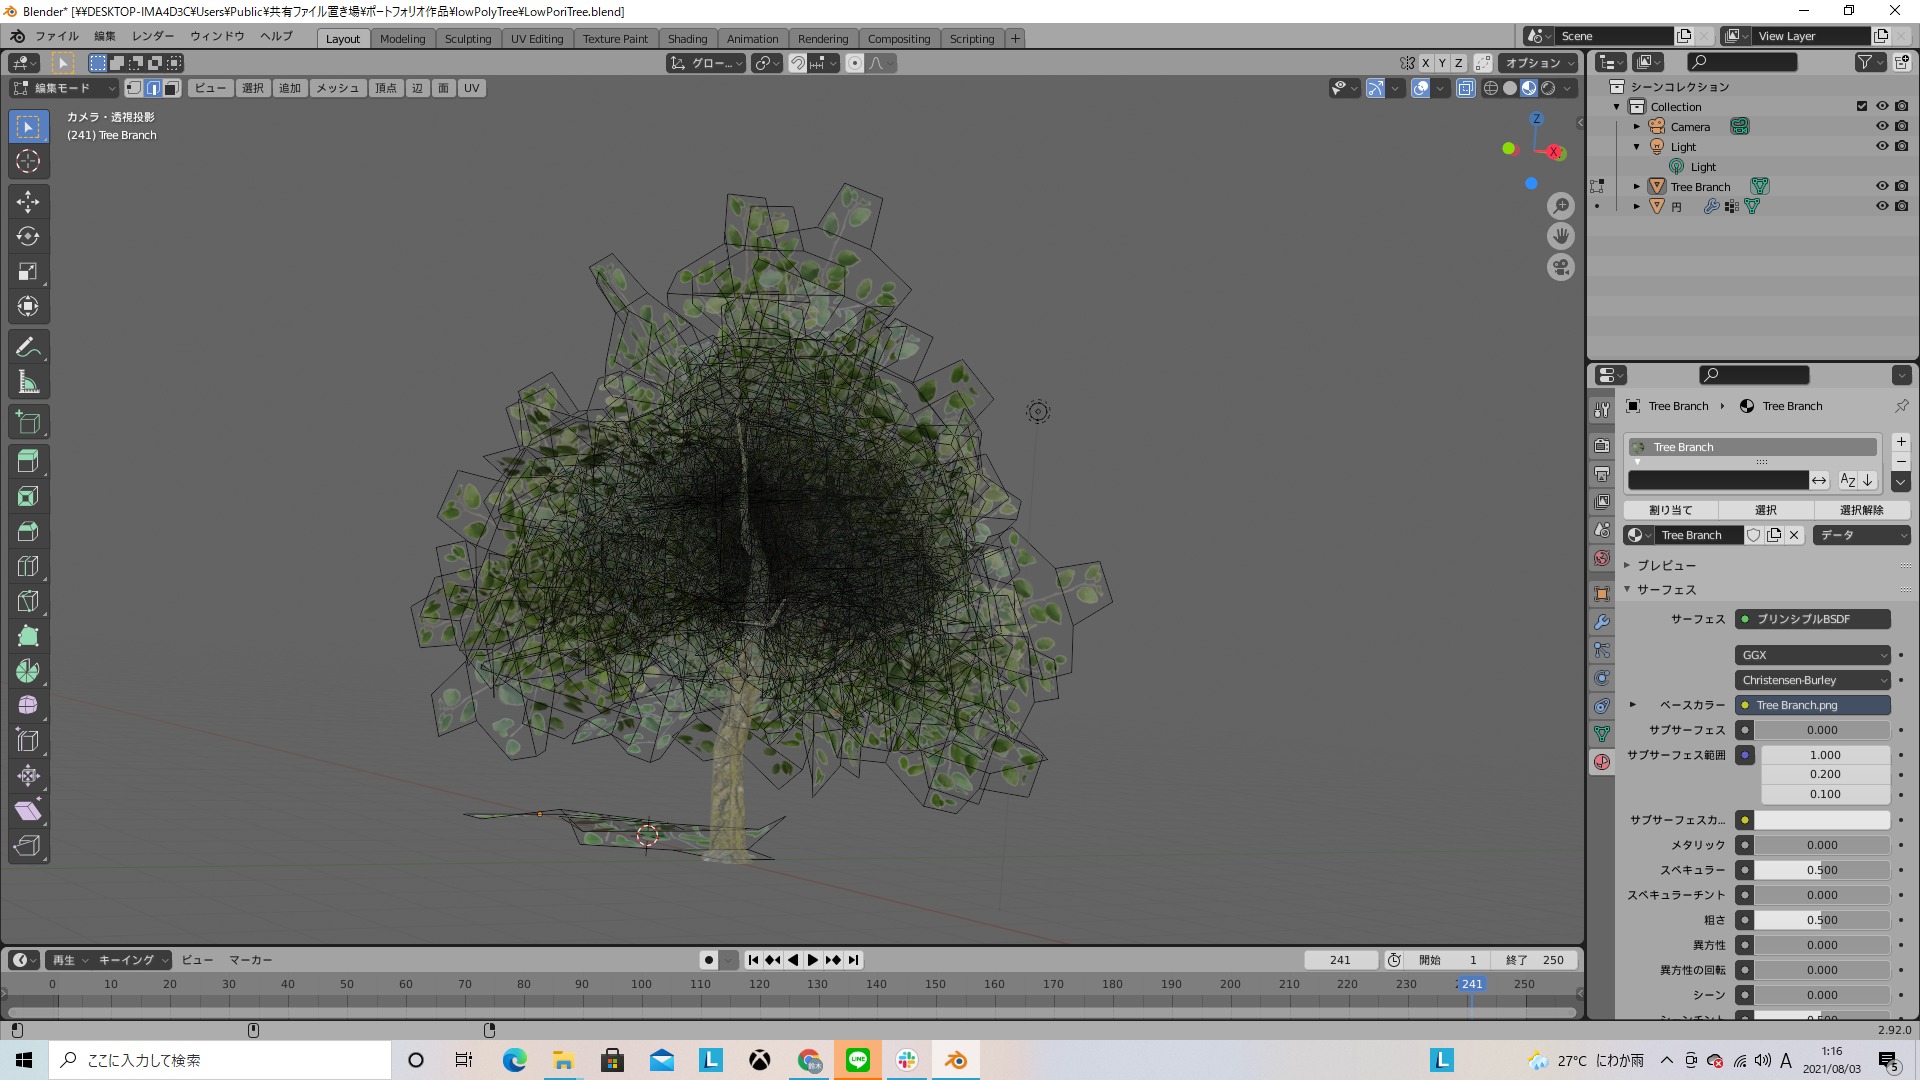Open the Modifier properties tab

coord(1602,622)
